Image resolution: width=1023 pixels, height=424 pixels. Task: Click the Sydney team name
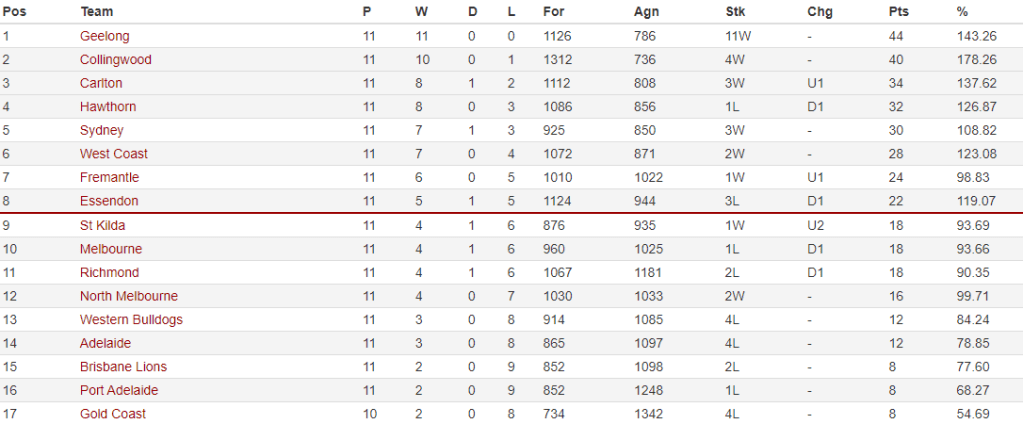click(102, 130)
